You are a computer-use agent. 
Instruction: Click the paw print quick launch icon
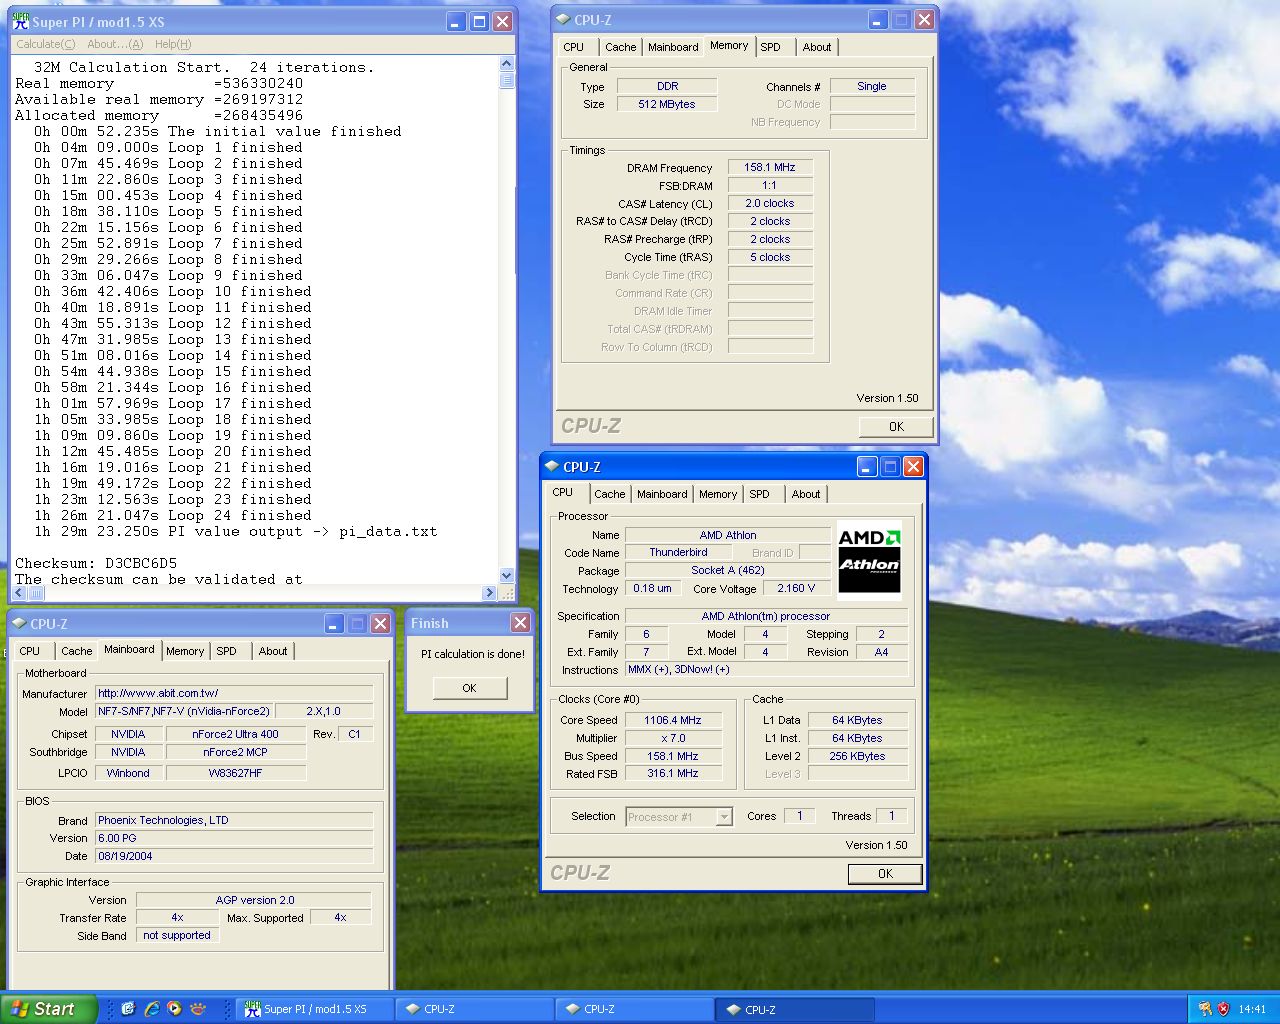199,1008
